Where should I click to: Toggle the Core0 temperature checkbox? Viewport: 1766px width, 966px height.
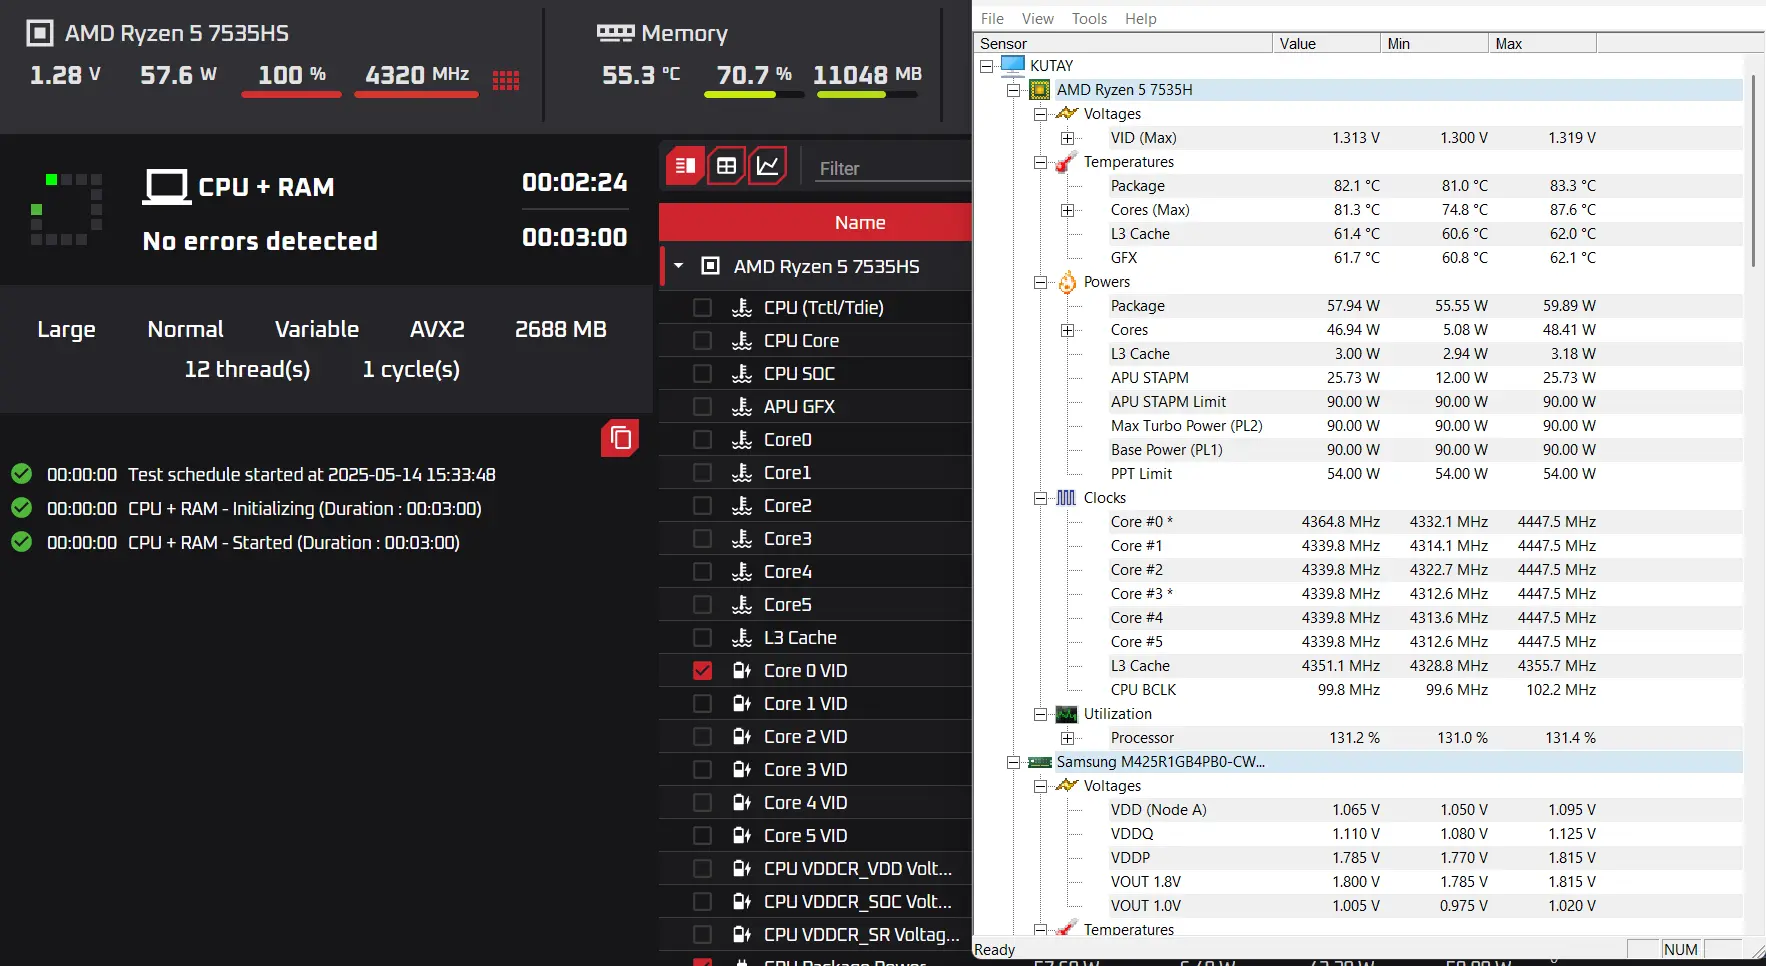tap(703, 440)
